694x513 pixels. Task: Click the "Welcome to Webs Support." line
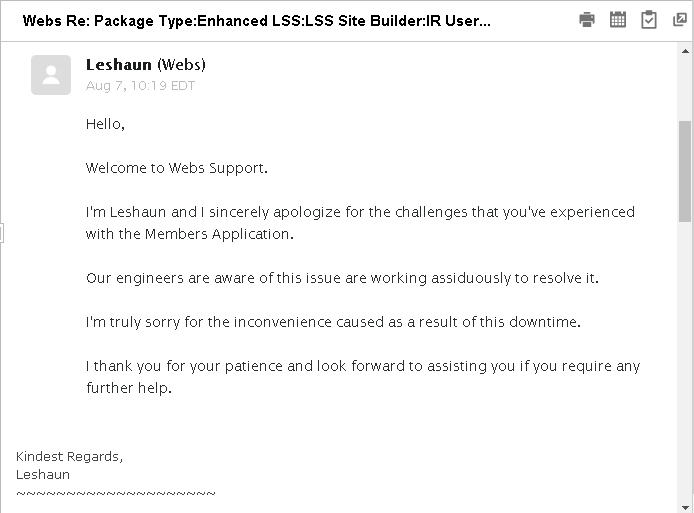point(177,168)
